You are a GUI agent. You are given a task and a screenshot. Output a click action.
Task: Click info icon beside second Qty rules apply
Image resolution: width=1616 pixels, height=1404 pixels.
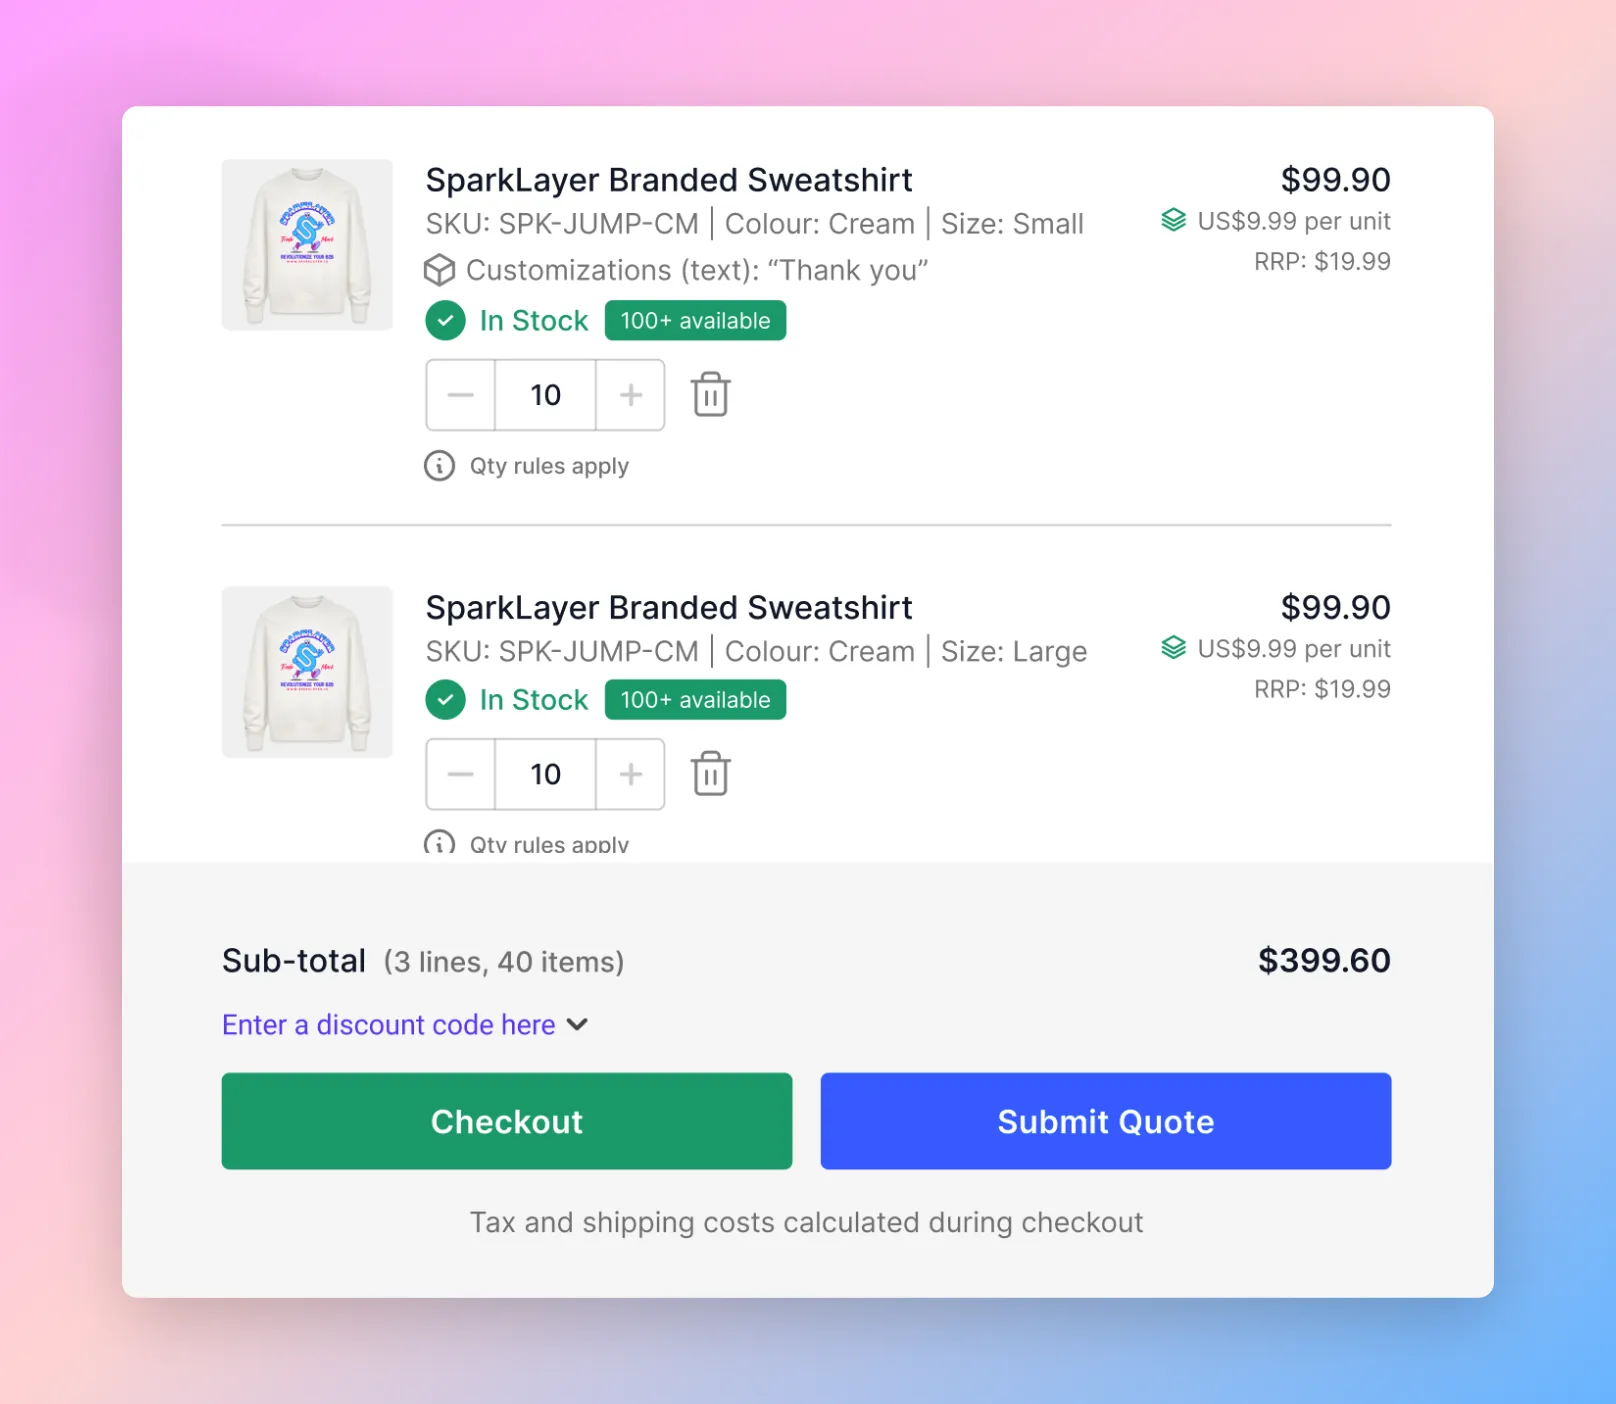pyautogui.click(x=439, y=842)
